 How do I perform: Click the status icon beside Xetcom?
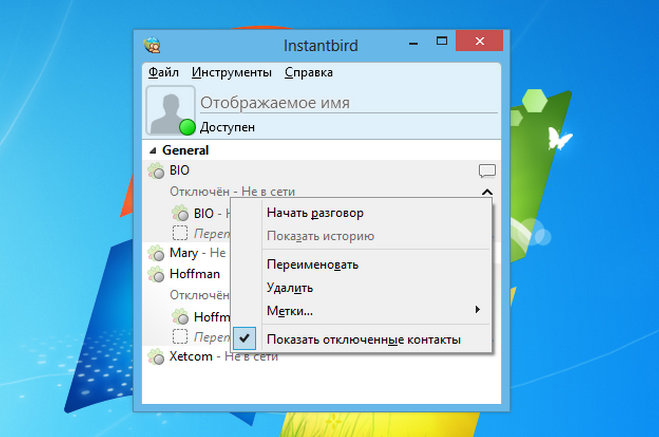click(156, 356)
